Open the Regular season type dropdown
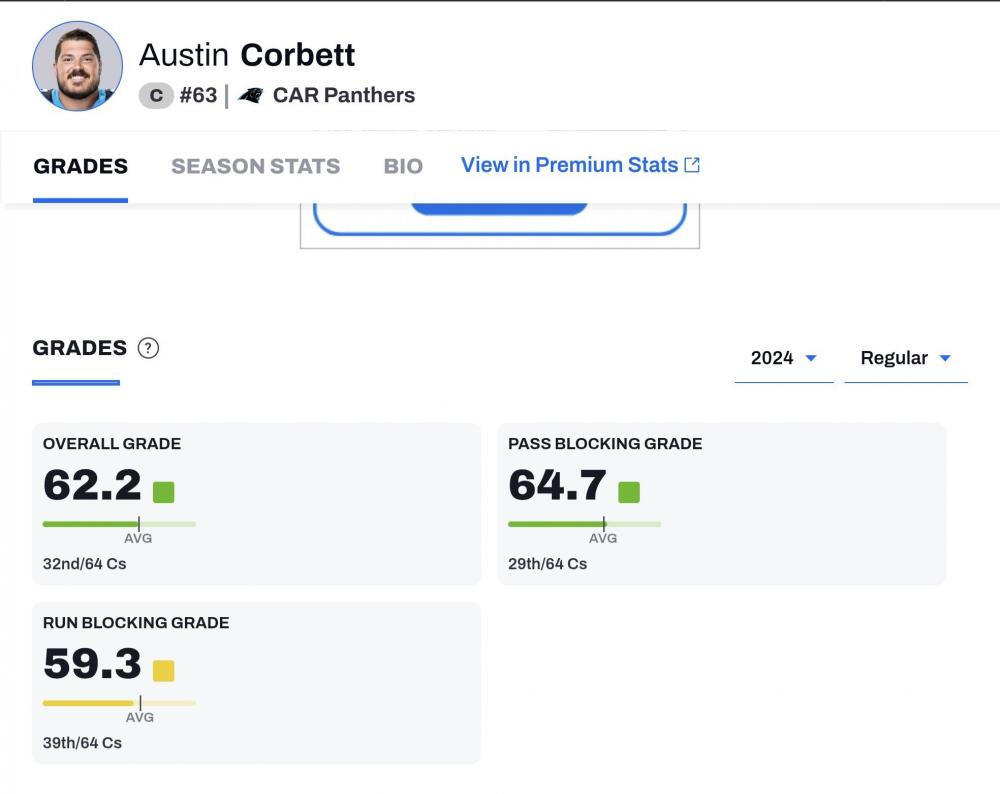1000x794 pixels. tap(905, 358)
